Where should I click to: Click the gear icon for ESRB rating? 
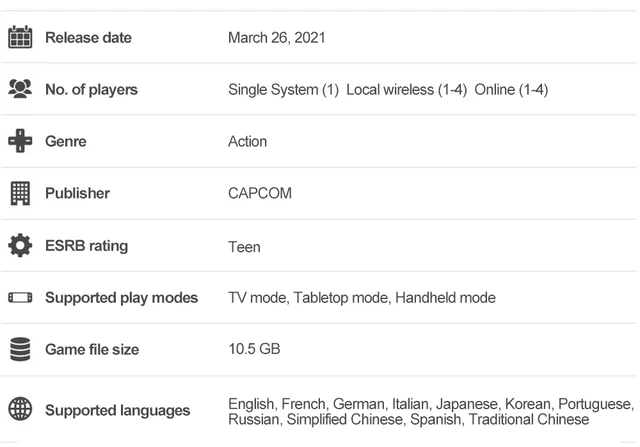pyautogui.click(x=20, y=245)
